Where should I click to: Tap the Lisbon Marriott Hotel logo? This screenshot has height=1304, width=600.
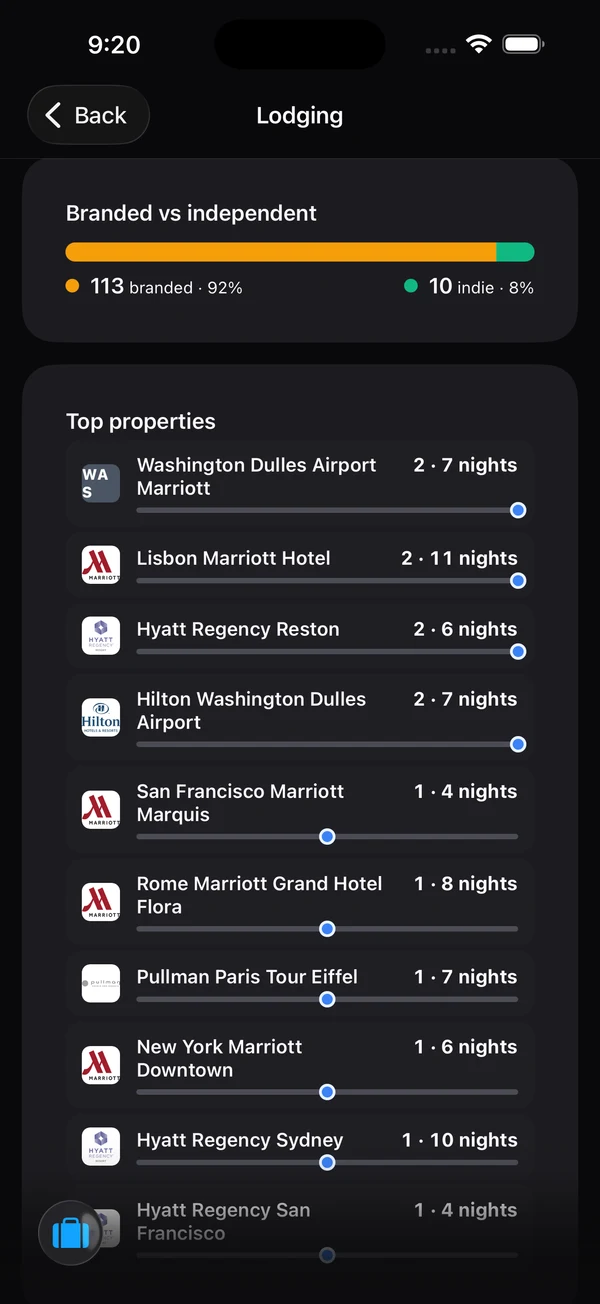101,565
